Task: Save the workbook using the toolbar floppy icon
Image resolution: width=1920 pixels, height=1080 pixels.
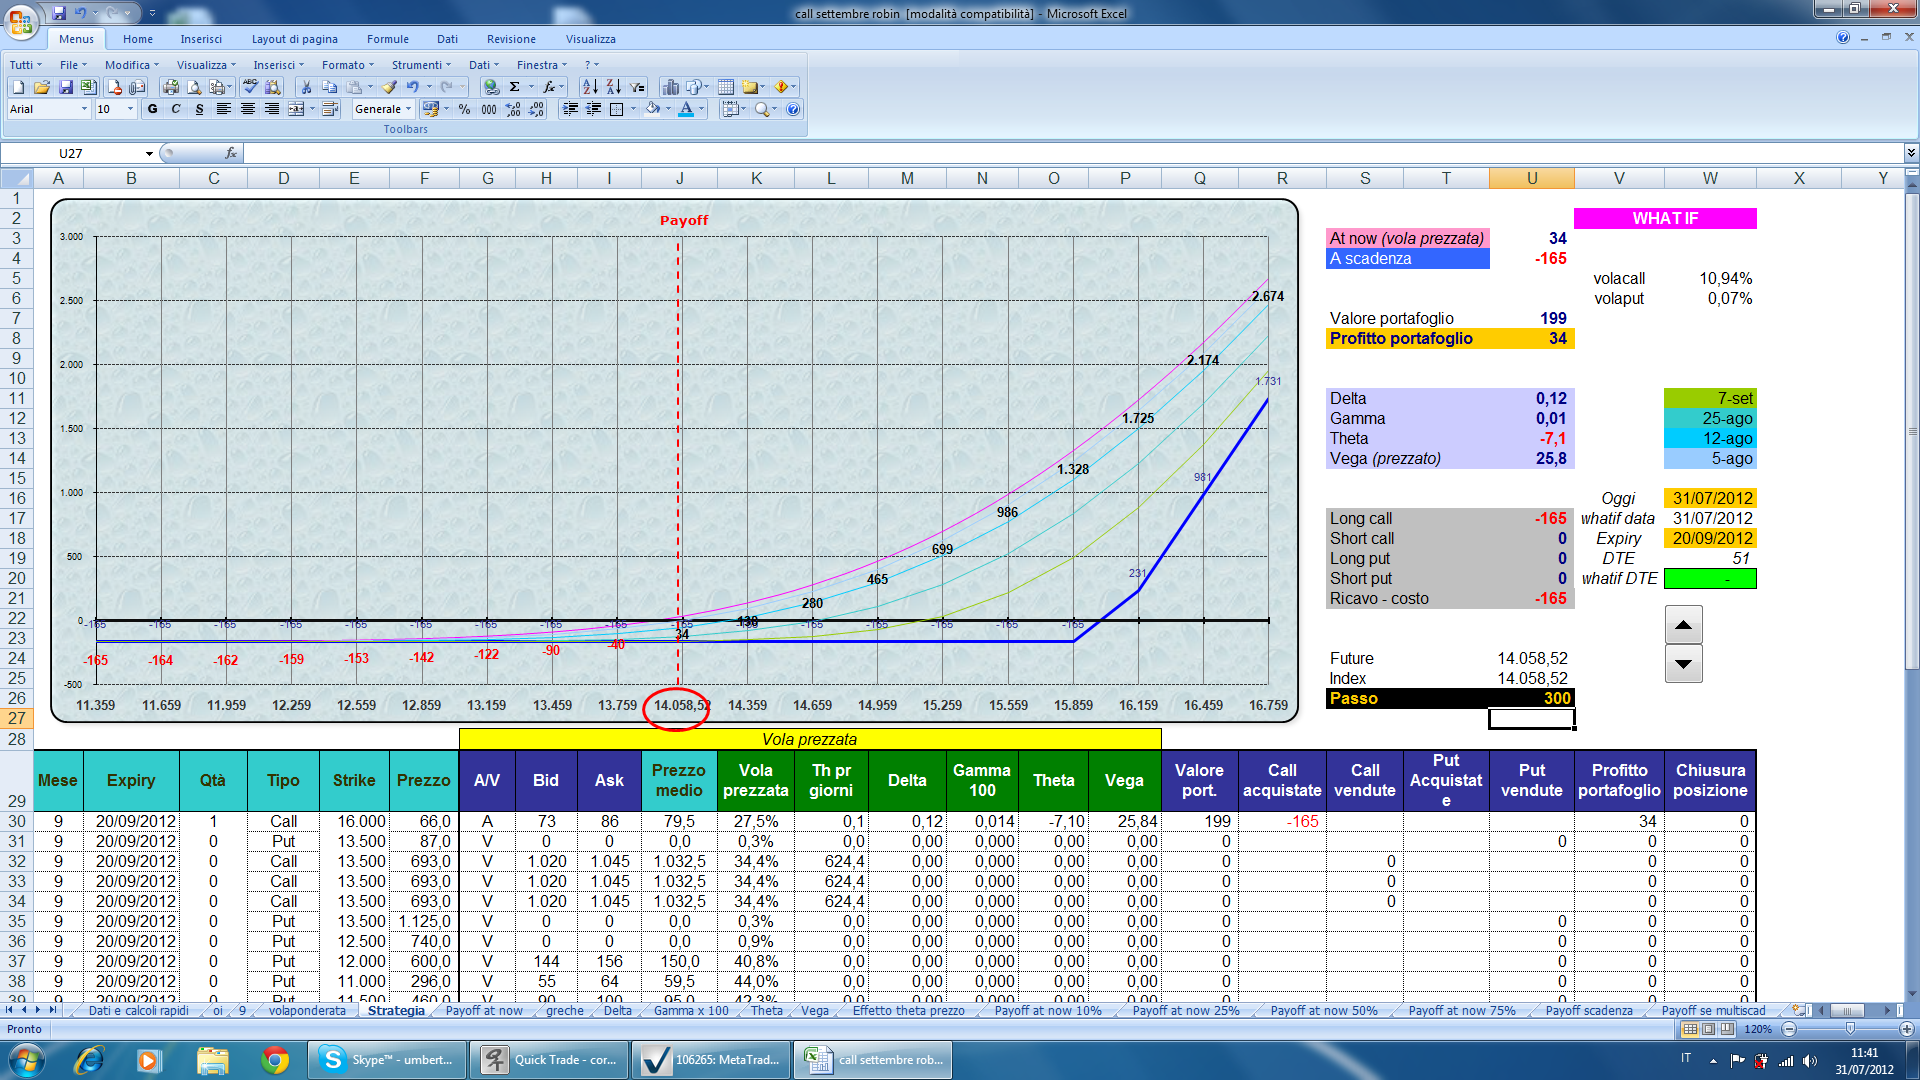Action: (65, 88)
